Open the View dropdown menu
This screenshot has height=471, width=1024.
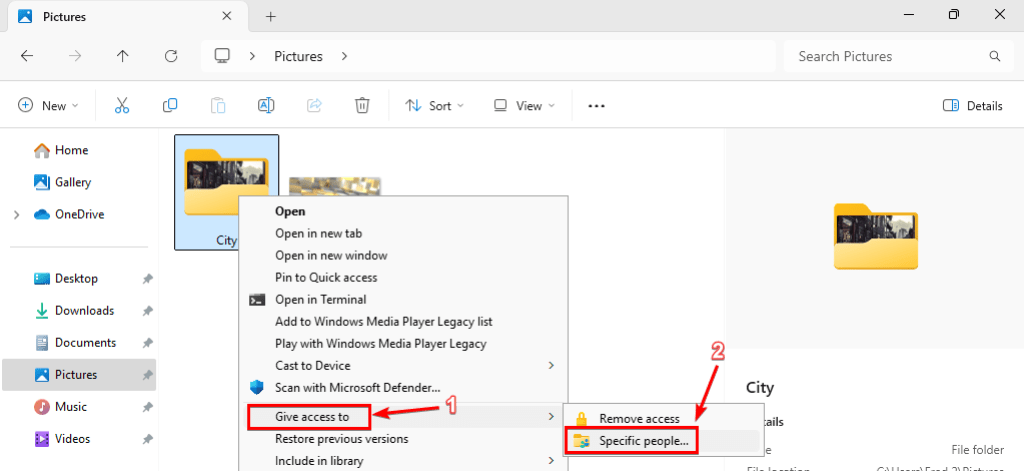(524, 106)
